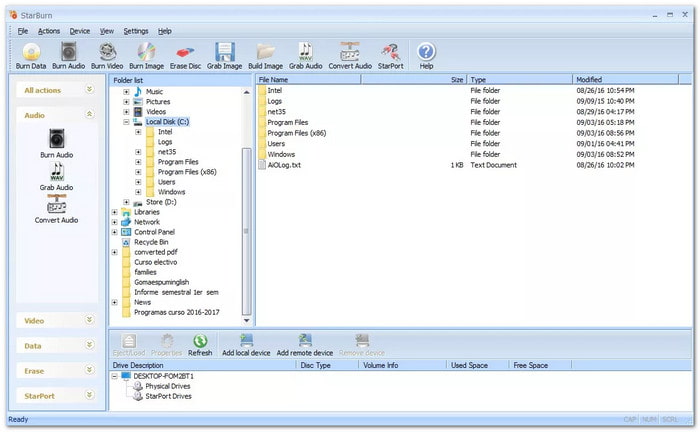Select Programas curso 2016-2017 folder
Screen dimensions: 700x432
tap(177, 312)
